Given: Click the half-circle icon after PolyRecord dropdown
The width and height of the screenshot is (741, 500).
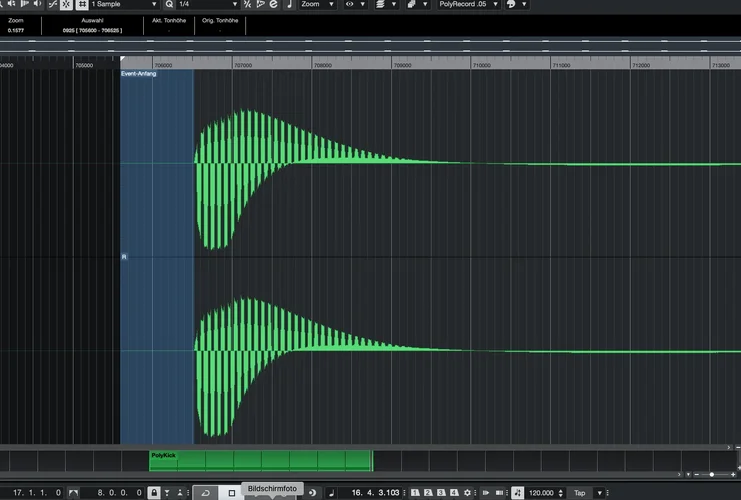Looking at the screenshot, I should click(511, 4).
